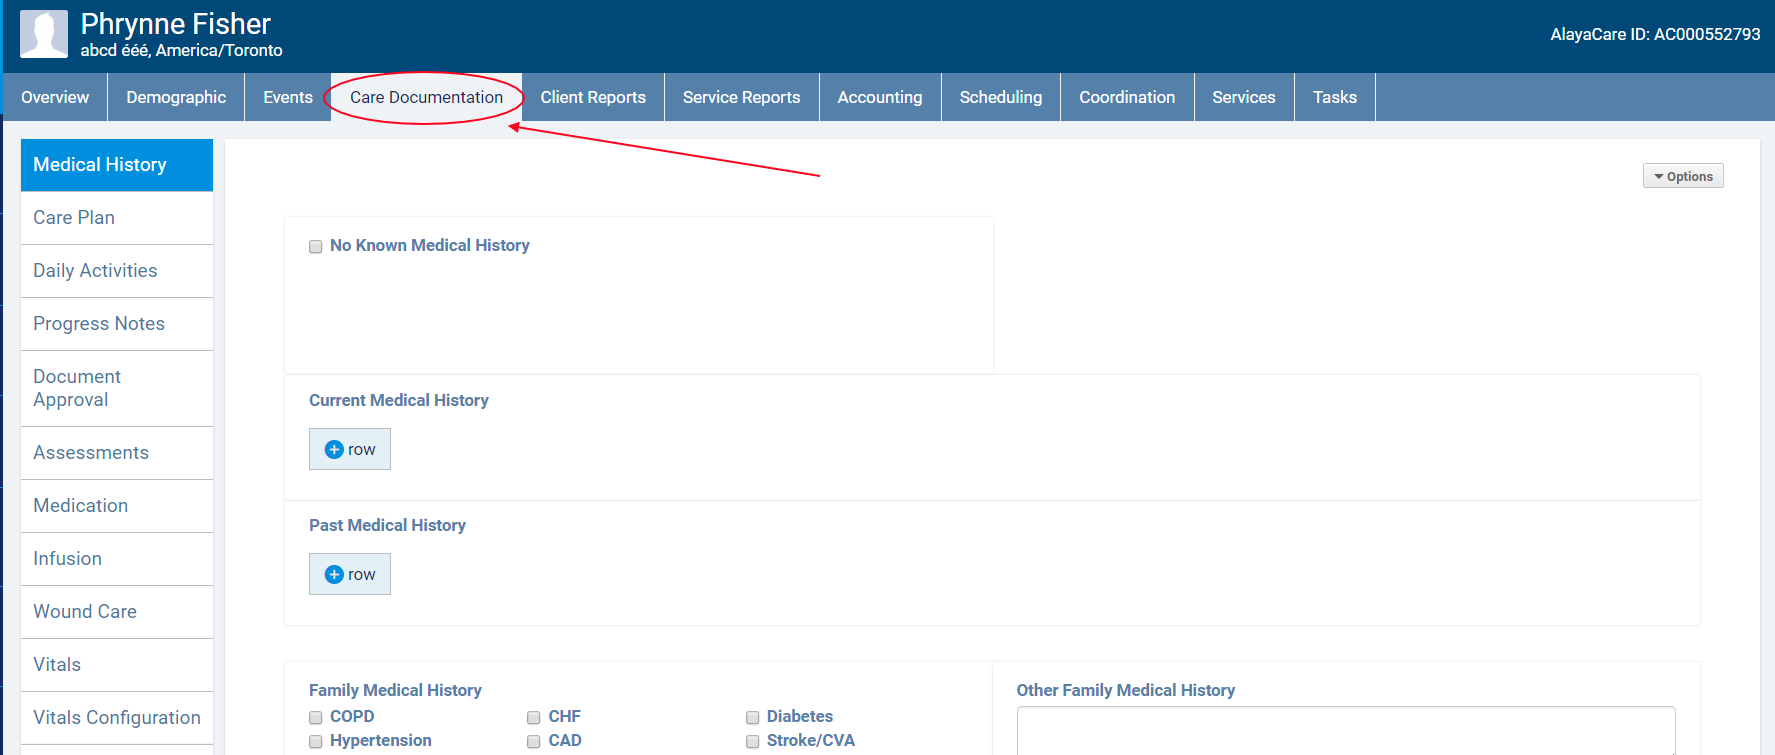Tick the Diabetes checkbox
1775x755 pixels.
pyautogui.click(x=752, y=718)
